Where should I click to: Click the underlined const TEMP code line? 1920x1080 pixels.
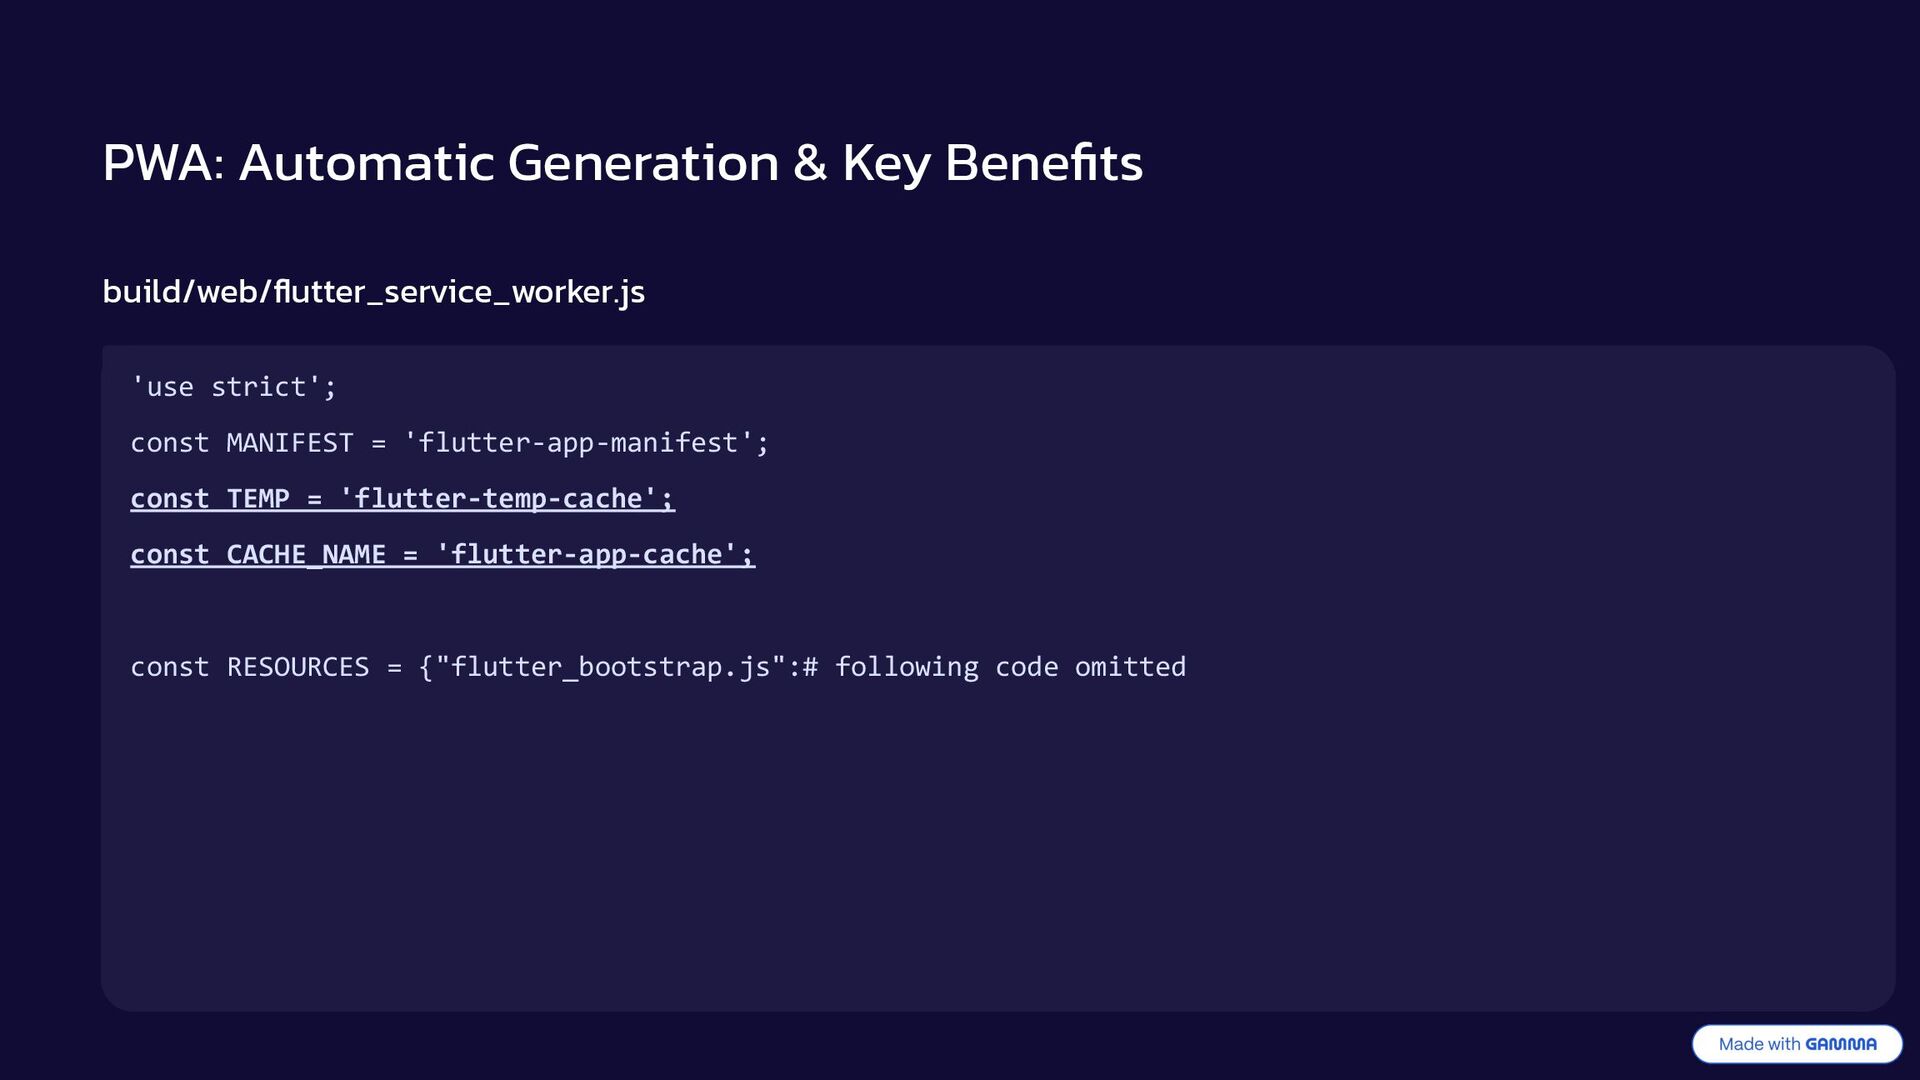pyautogui.click(x=402, y=498)
